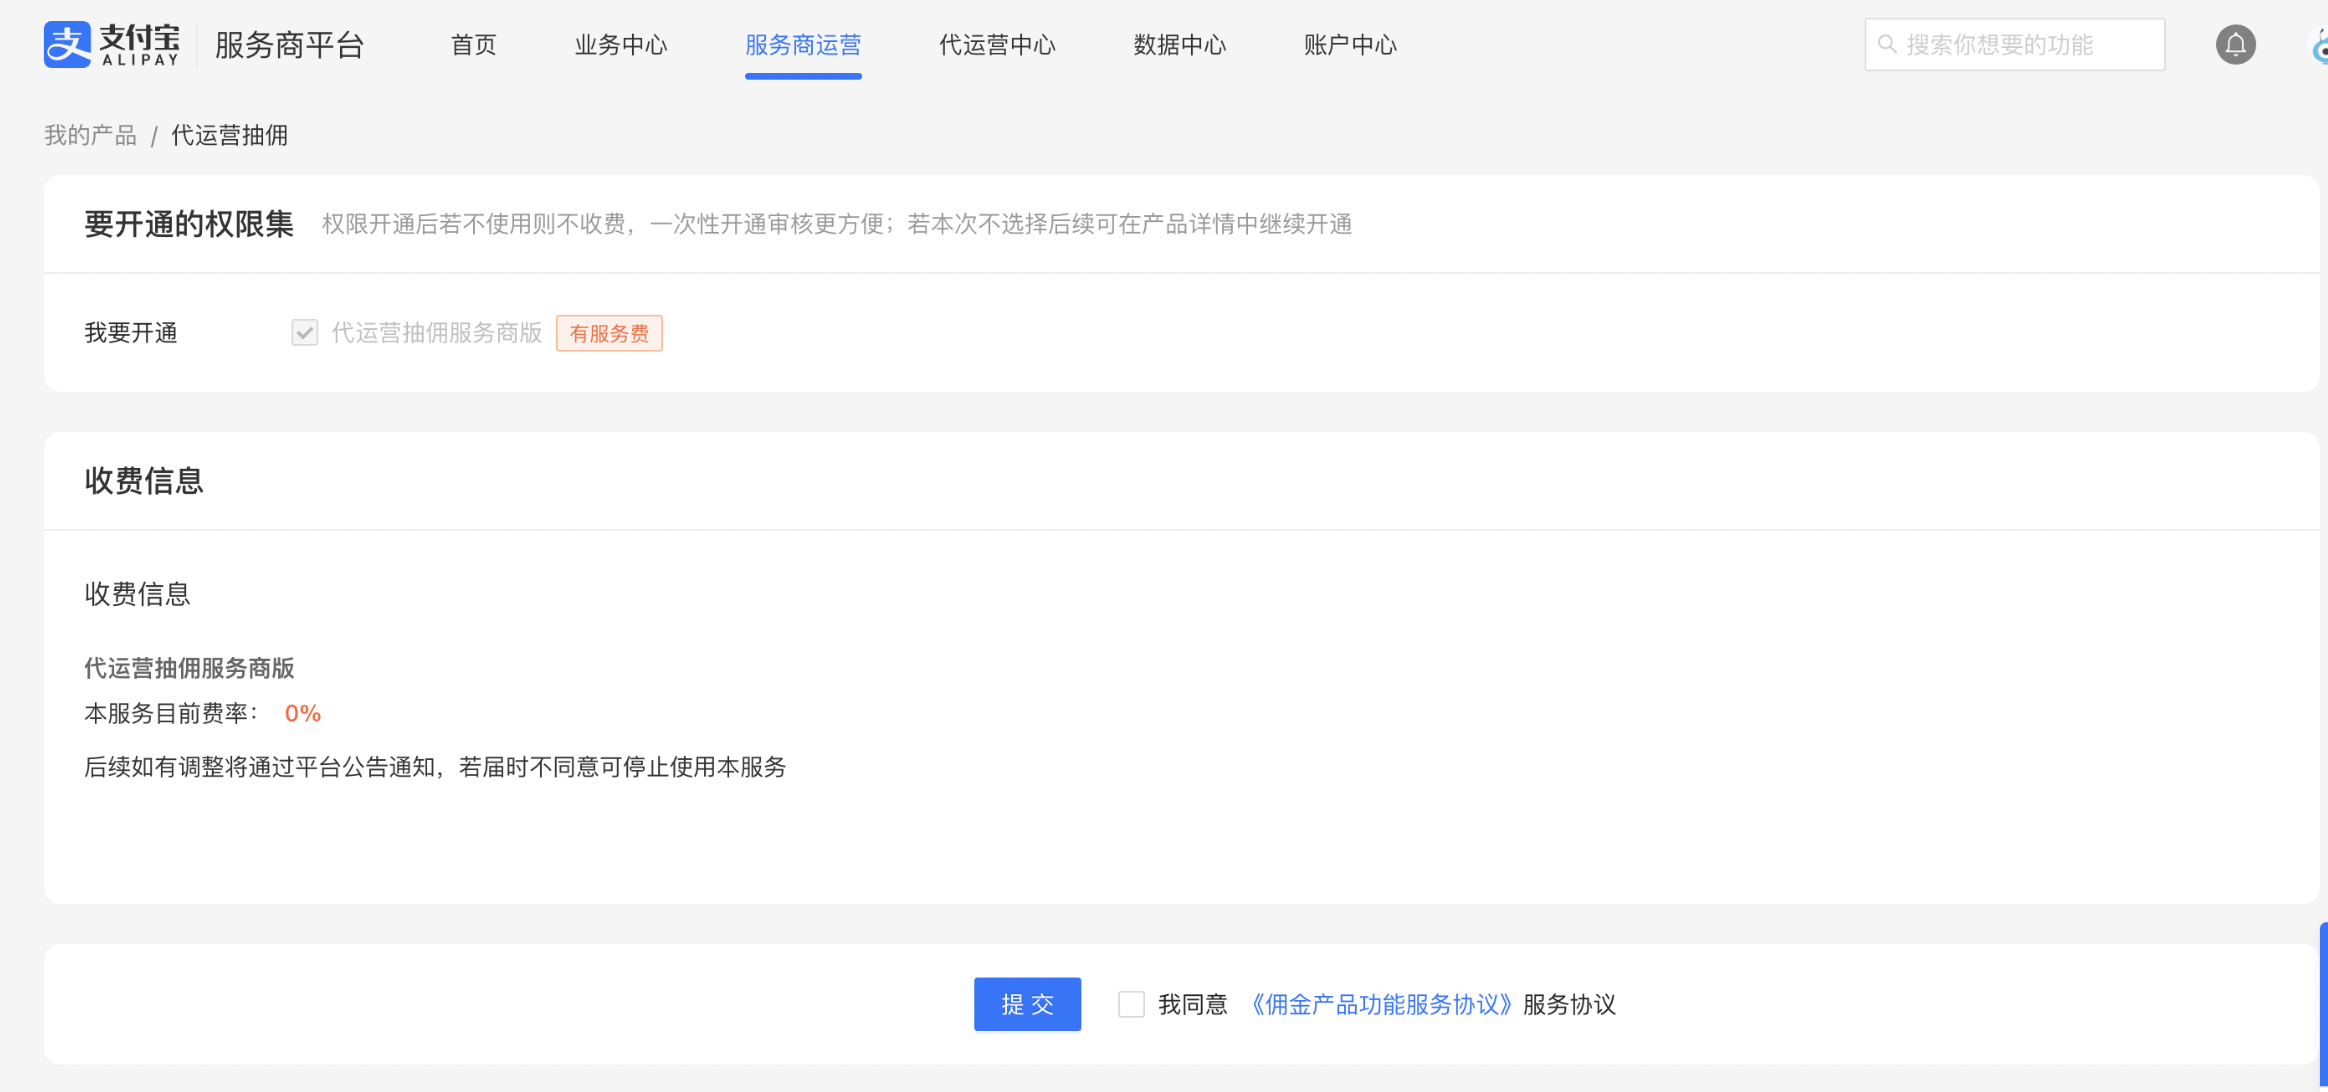Click the blue vertical bar at right edge
Image resolution: width=2328 pixels, height=1092 pixels.
(2322, 1005)
